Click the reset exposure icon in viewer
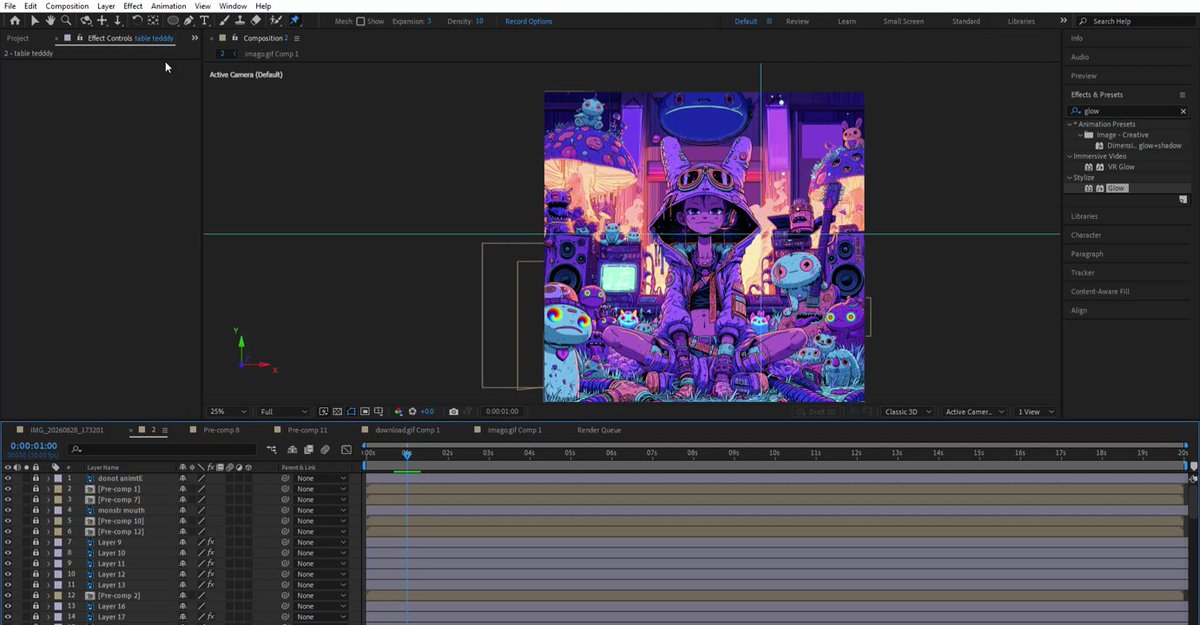Screen dimensions: 1200x625 (x=412, y=411)
